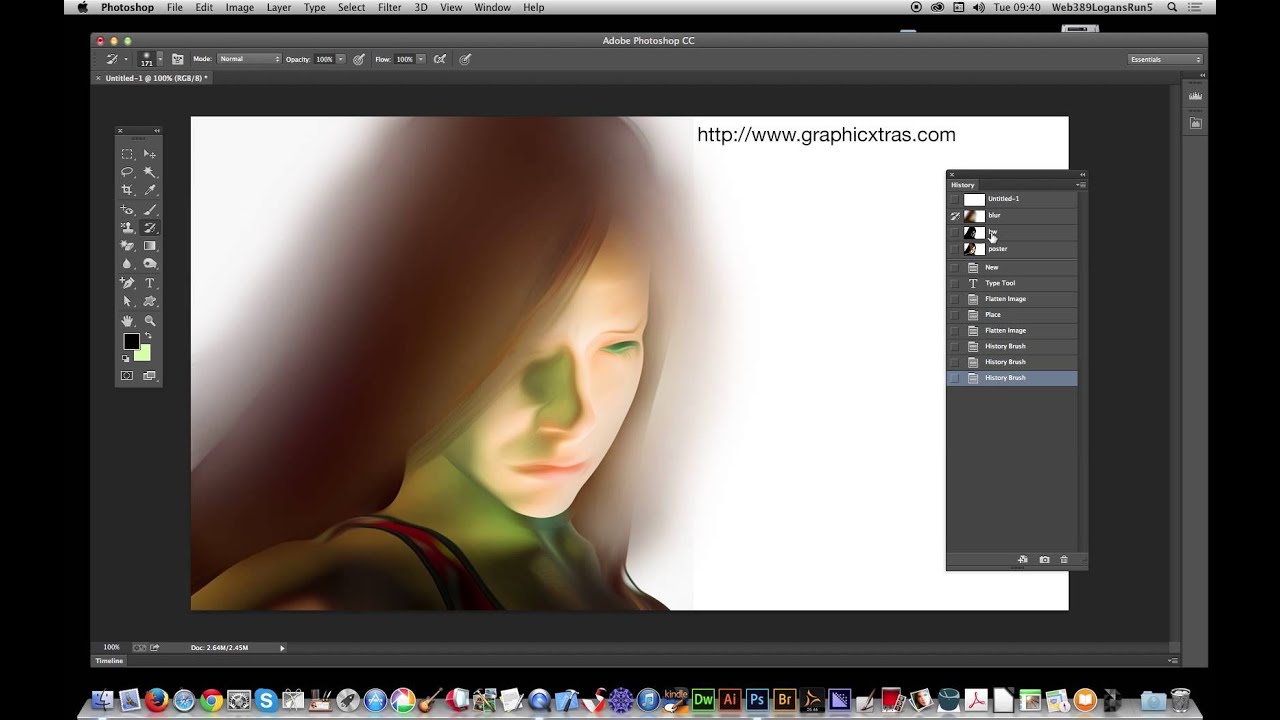This screenshot has width=1280, height=720.
Task: Set history brush source to hw snapshot
Action: (954, 233)
